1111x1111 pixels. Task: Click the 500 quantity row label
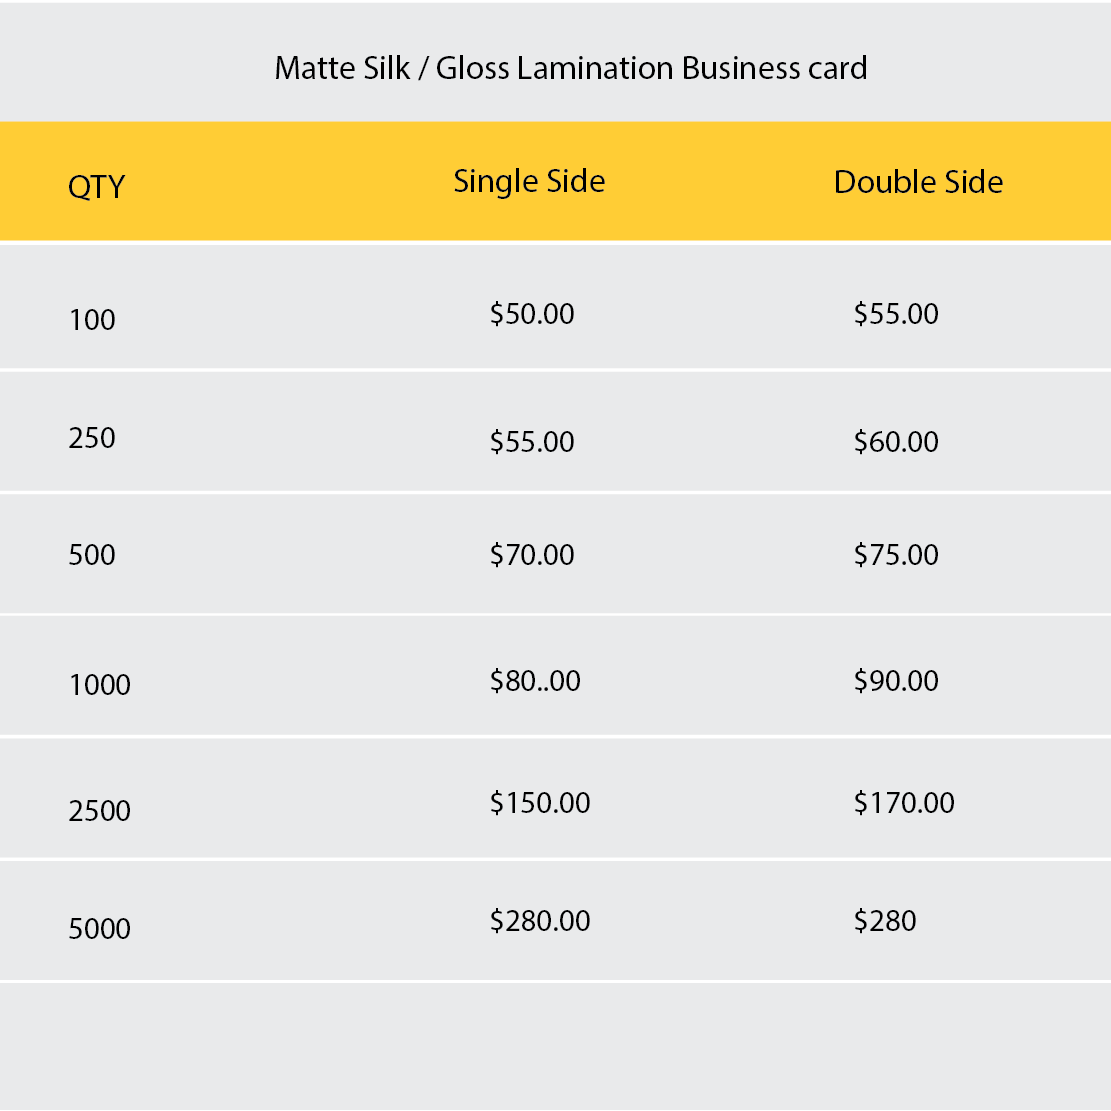pos(92,555)
